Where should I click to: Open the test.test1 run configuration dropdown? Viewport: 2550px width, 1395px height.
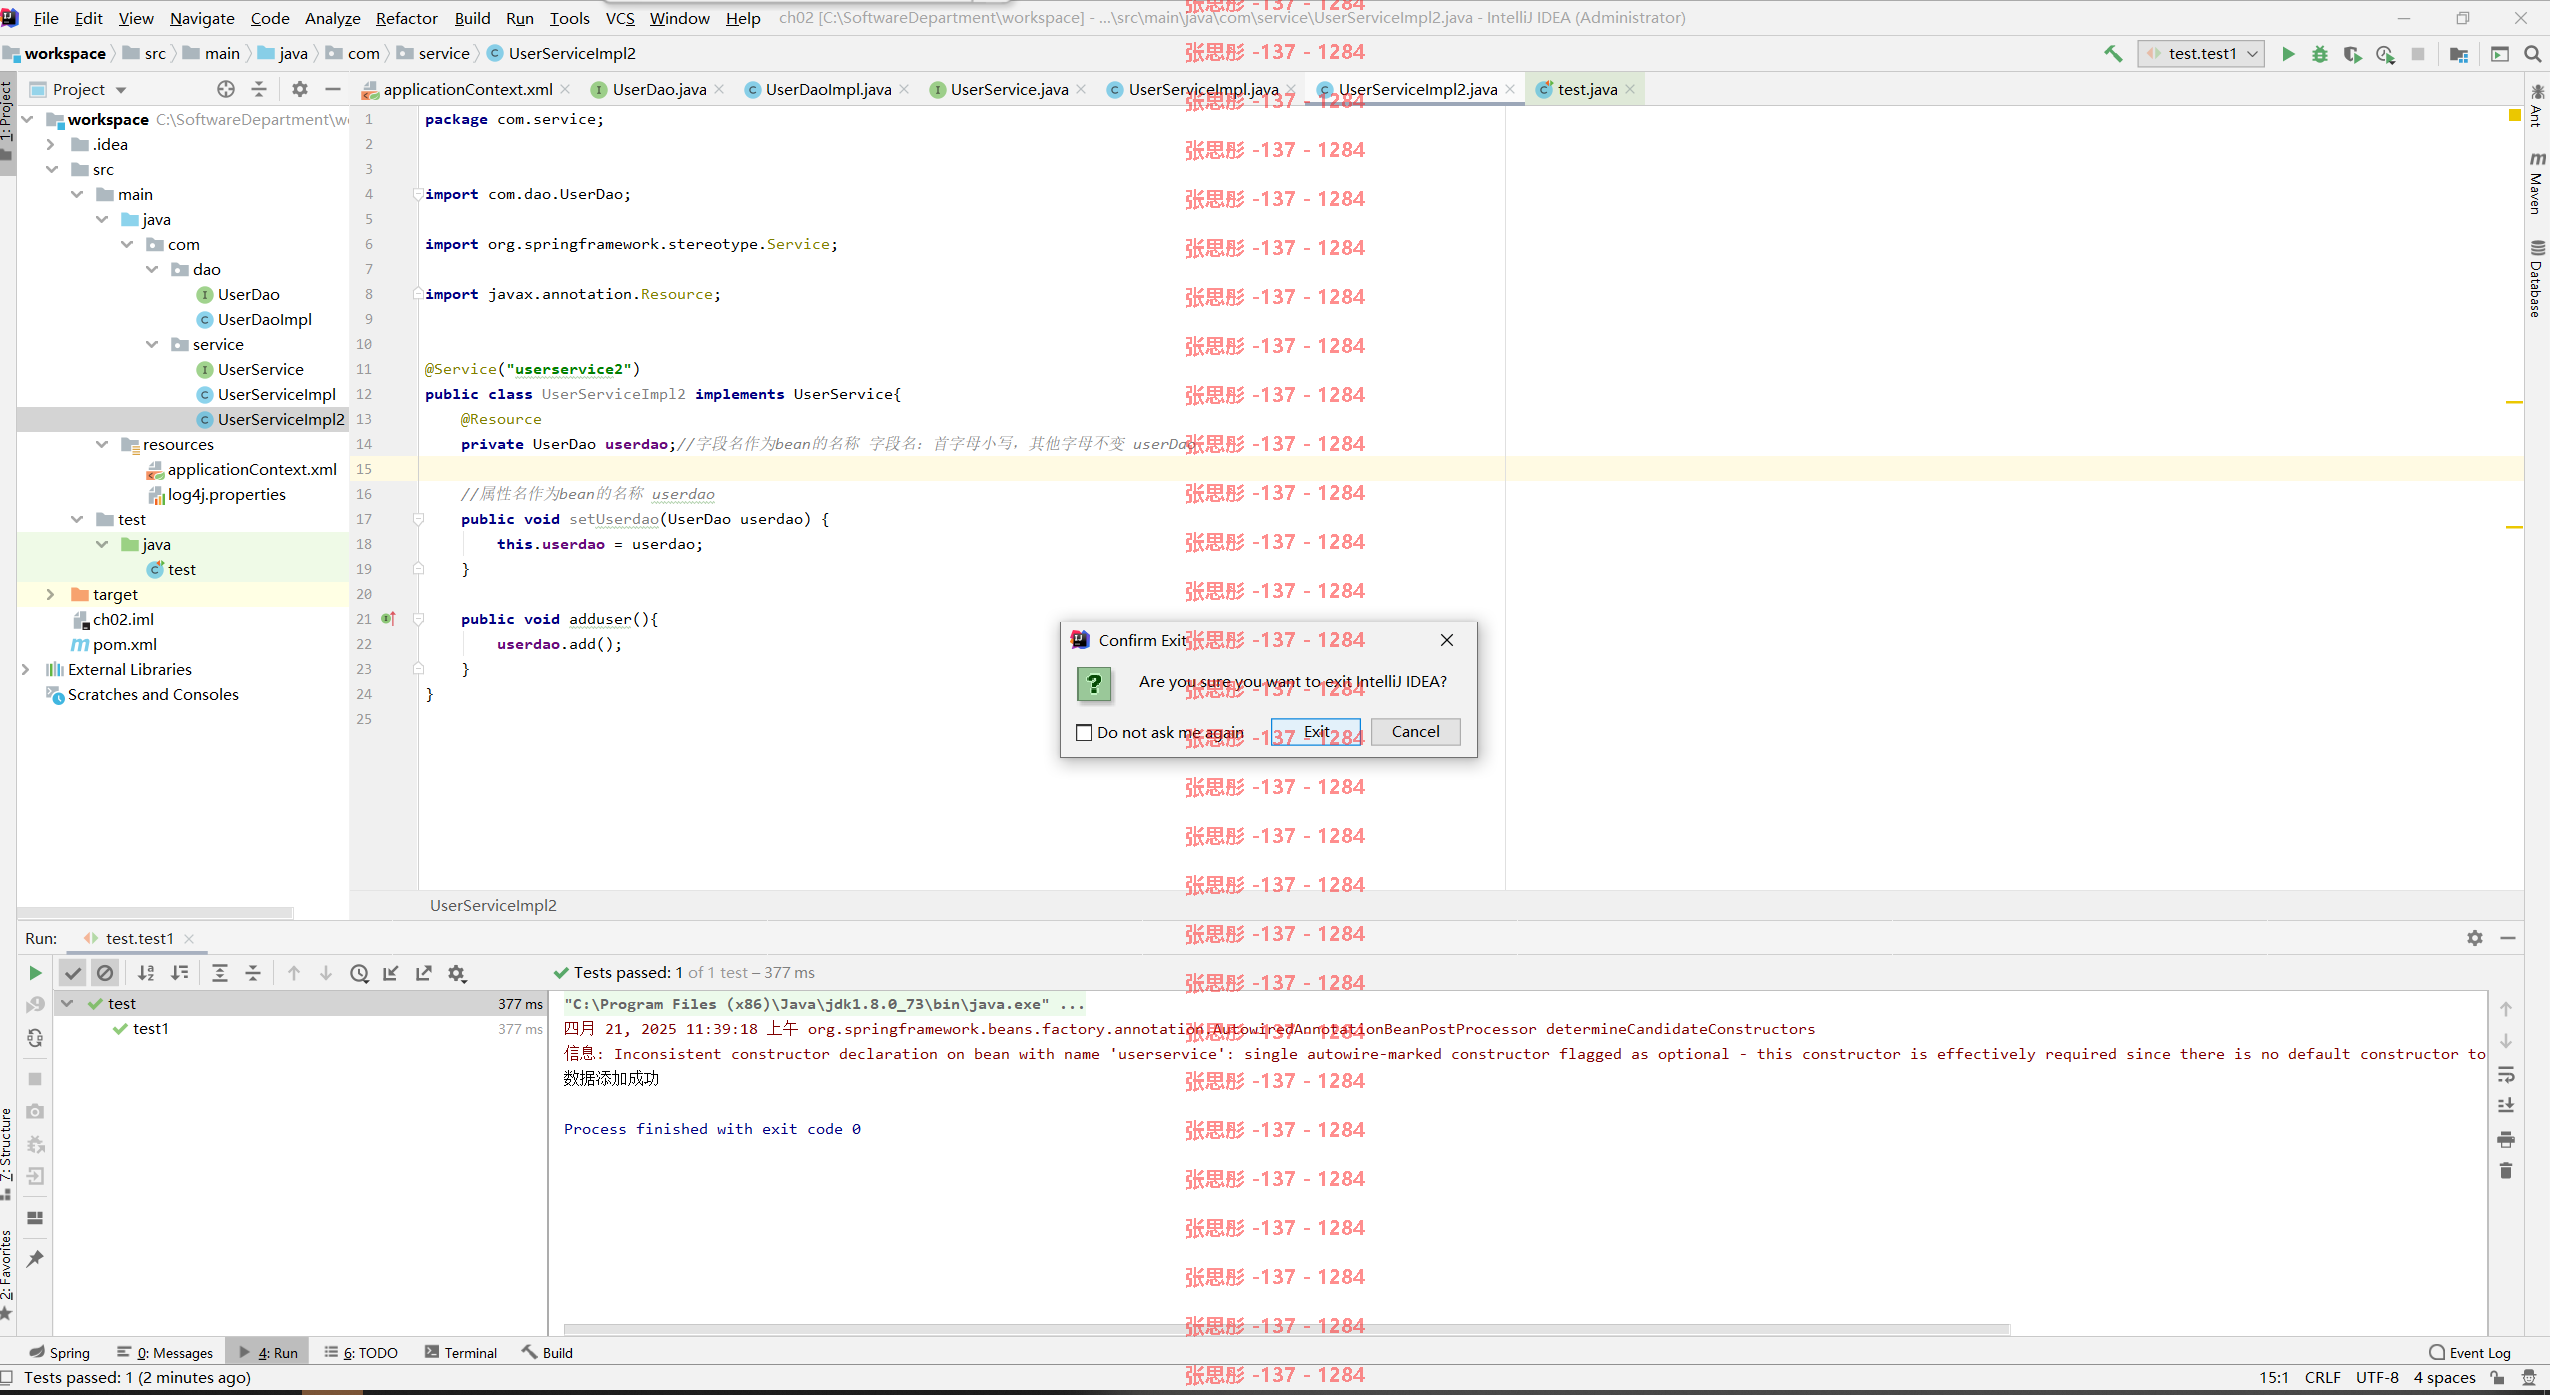point(2201,54)
